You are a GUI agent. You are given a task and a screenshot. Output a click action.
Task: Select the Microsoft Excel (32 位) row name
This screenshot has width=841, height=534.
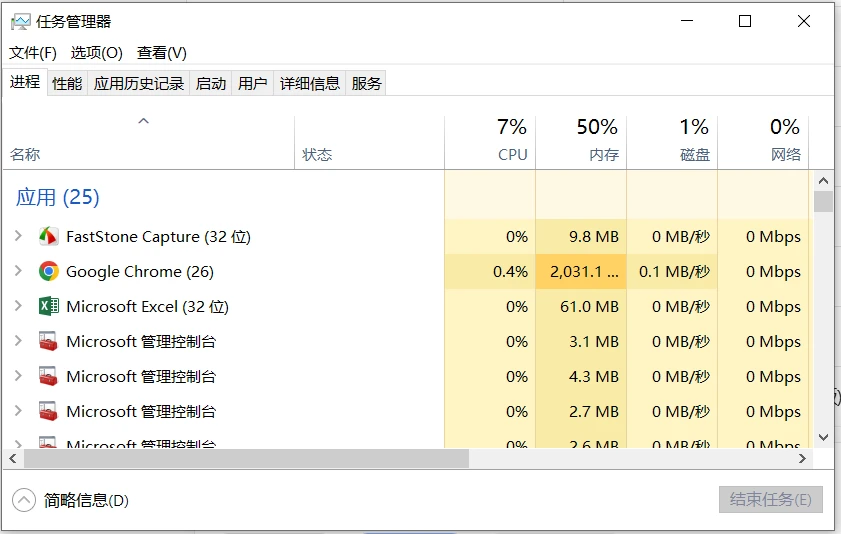[147, 306]
